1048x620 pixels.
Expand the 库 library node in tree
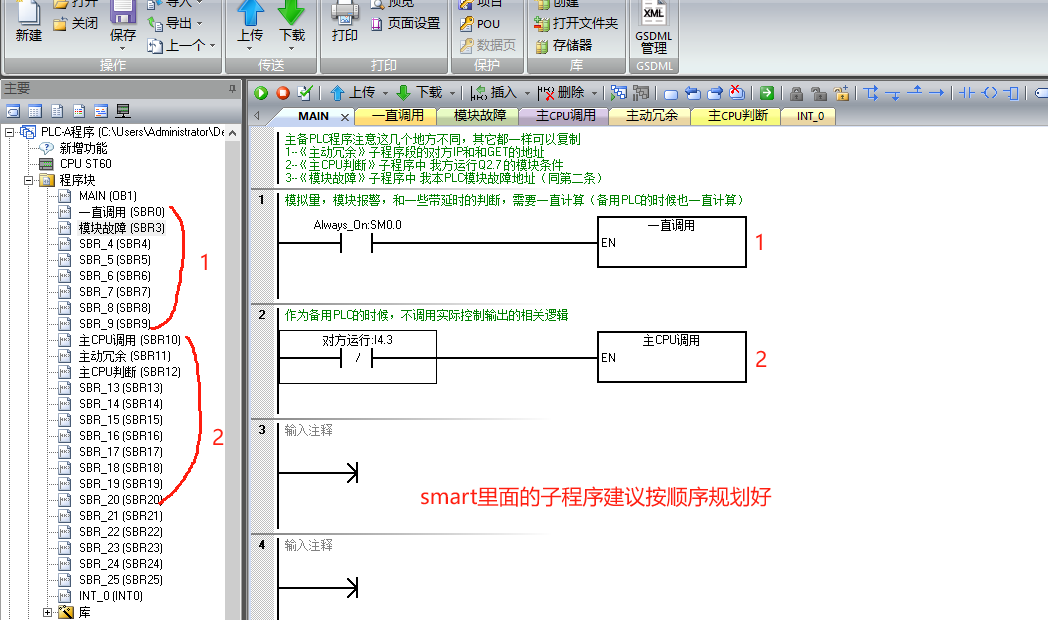click(47, 612)
